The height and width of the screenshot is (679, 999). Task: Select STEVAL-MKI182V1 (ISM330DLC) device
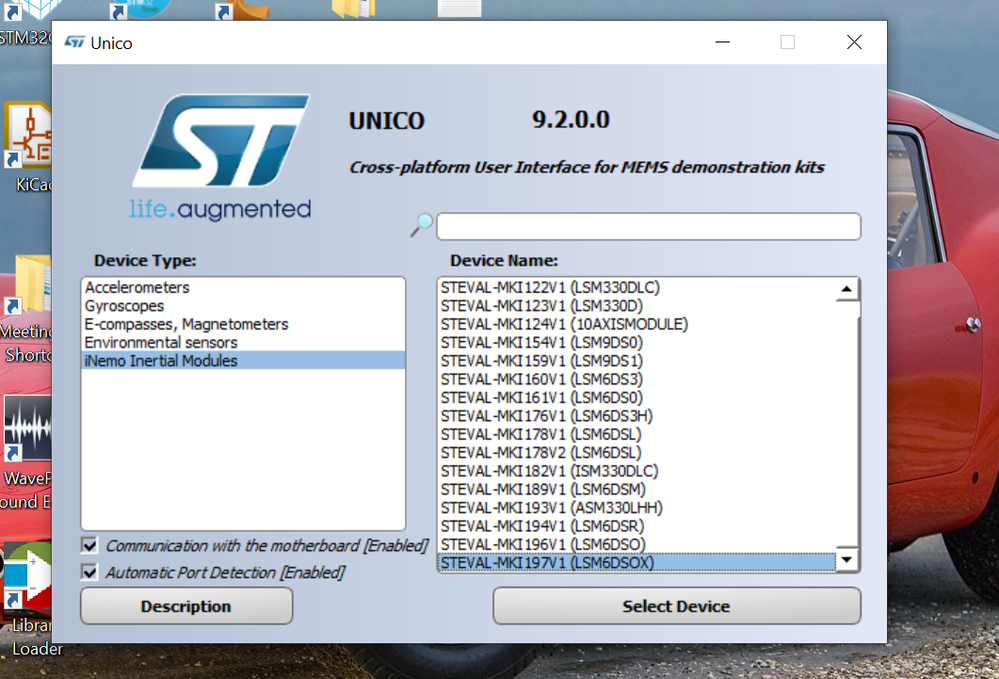point(636,471)
